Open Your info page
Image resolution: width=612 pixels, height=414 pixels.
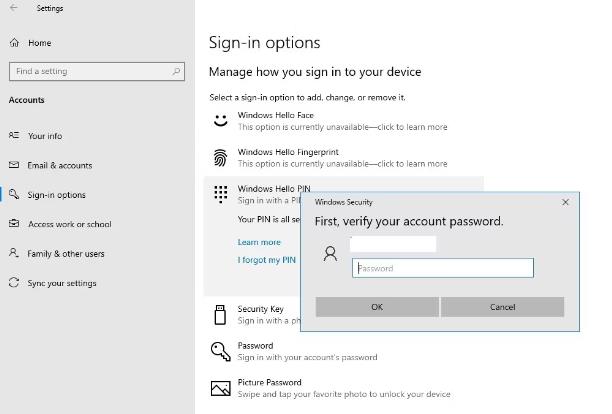click(45, 136)
